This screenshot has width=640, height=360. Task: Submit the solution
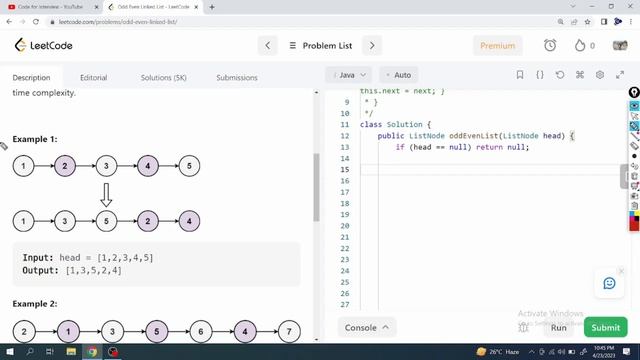pyautogui.click(x=605, y=327)
